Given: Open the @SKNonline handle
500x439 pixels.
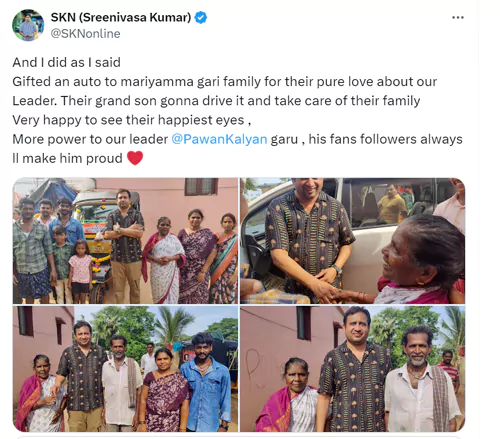Looking at the screenshot, I should 85,34.
